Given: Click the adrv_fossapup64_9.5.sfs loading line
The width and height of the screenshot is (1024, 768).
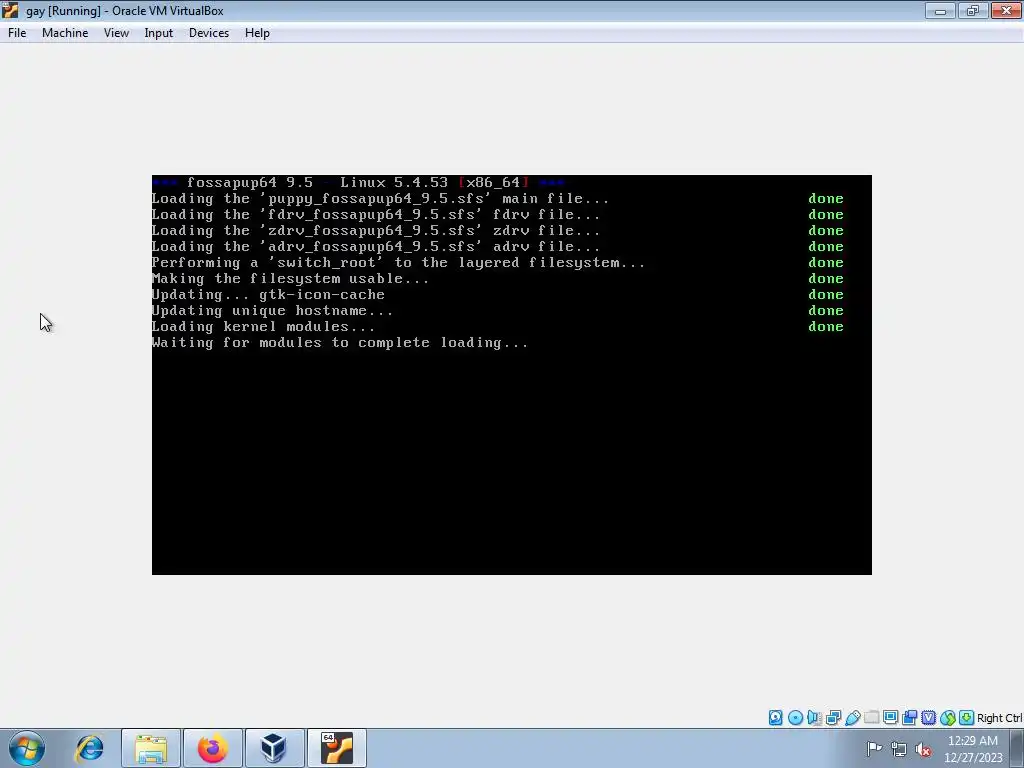Looking at the screenshot, I should (376, 247).
